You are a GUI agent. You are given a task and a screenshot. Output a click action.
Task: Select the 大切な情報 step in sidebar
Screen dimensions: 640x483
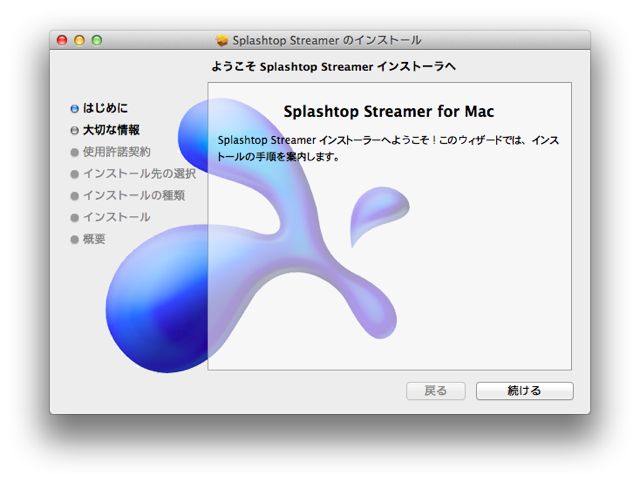tap(111, 130)
